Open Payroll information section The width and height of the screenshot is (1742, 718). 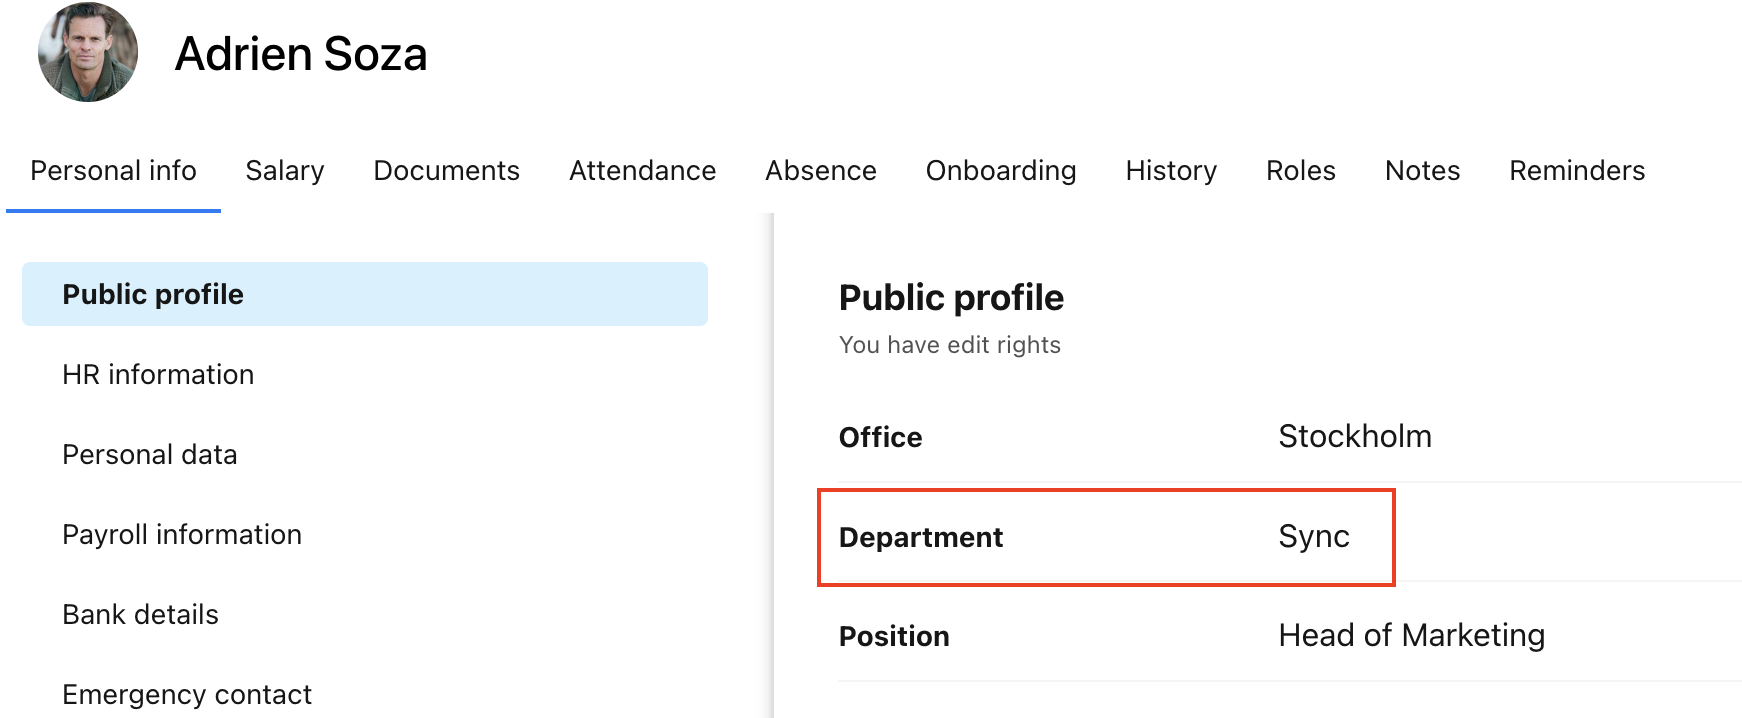(x=182, y=534)
